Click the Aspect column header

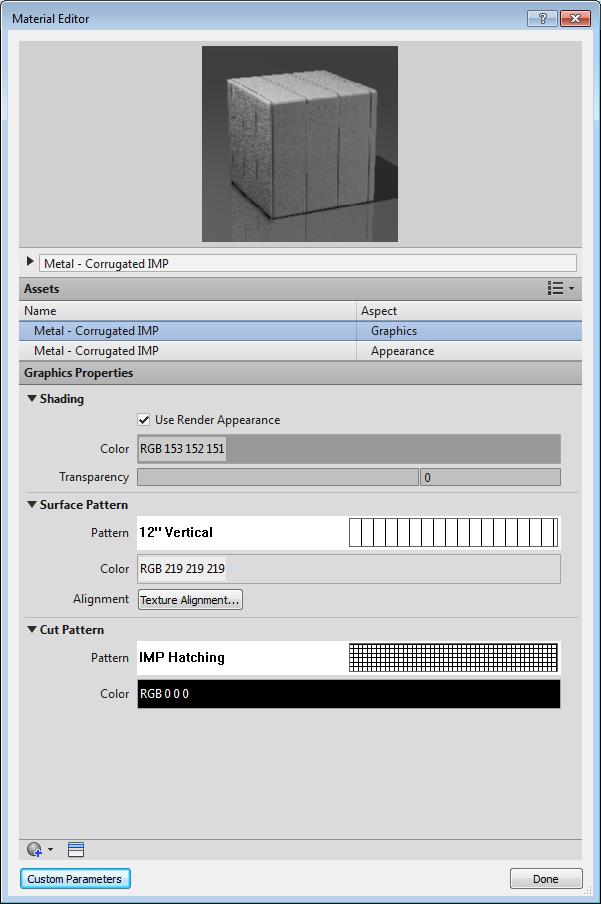point(469,311)
